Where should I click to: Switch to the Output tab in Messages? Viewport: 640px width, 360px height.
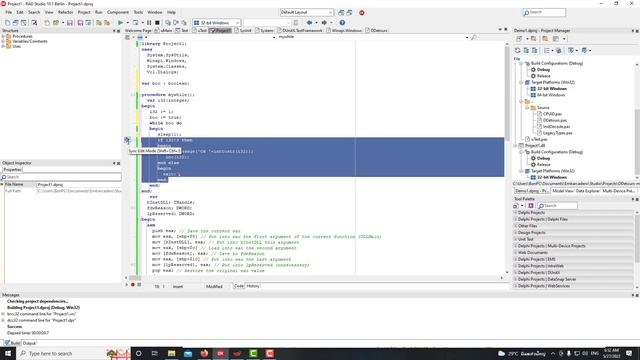pos(29,343)
